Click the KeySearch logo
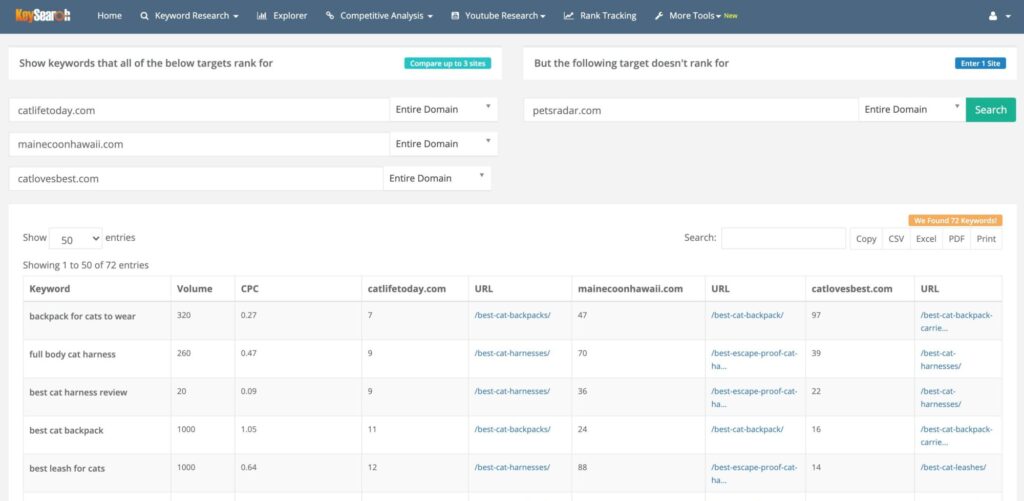 pos(43,16)
